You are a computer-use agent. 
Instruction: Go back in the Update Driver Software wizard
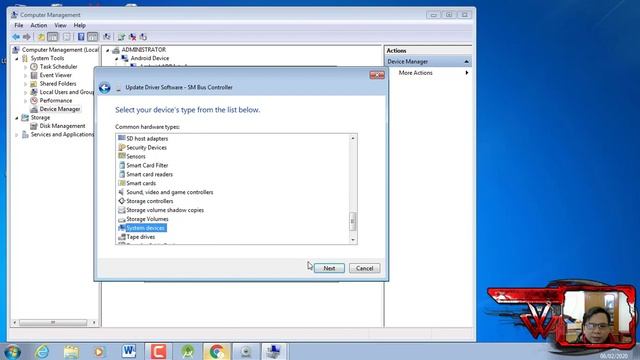click(x=104, y=88)
